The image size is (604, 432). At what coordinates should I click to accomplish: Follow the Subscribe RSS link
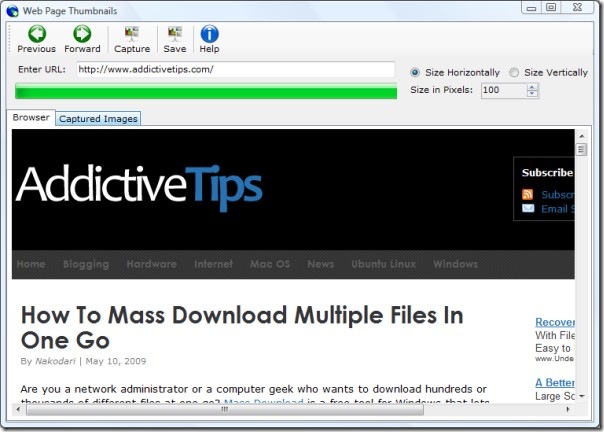557,195
